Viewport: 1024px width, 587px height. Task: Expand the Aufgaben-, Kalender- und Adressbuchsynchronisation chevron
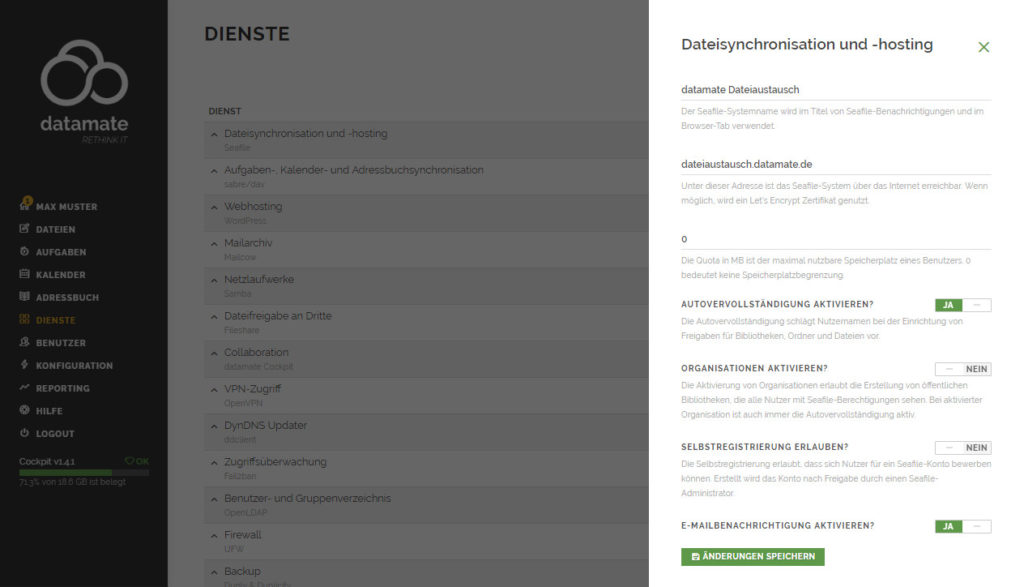tap(214, 170)
